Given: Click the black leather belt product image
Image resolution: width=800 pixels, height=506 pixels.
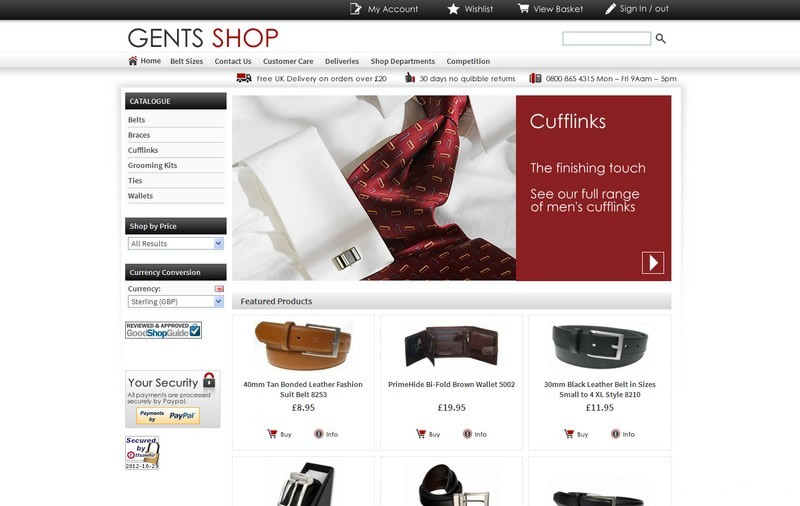Looking at the screenshot, I should [x=599, y=346].
